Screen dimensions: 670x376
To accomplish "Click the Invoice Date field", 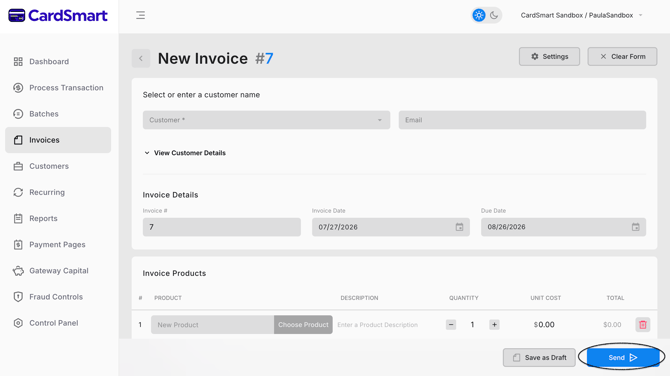I will 391,227.
